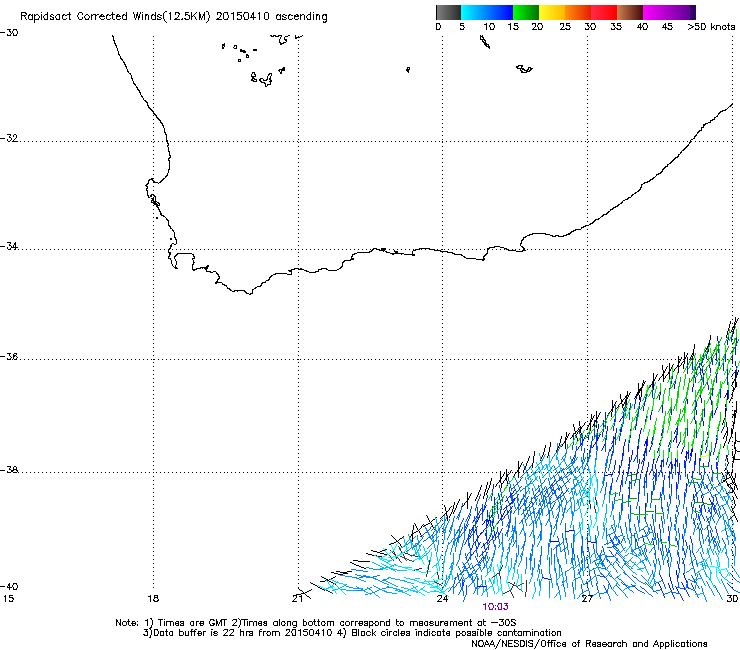This screenshot has height=650, width=740.
Task: Click the legend tick label '25'
Action: click(x=564, y=27)
